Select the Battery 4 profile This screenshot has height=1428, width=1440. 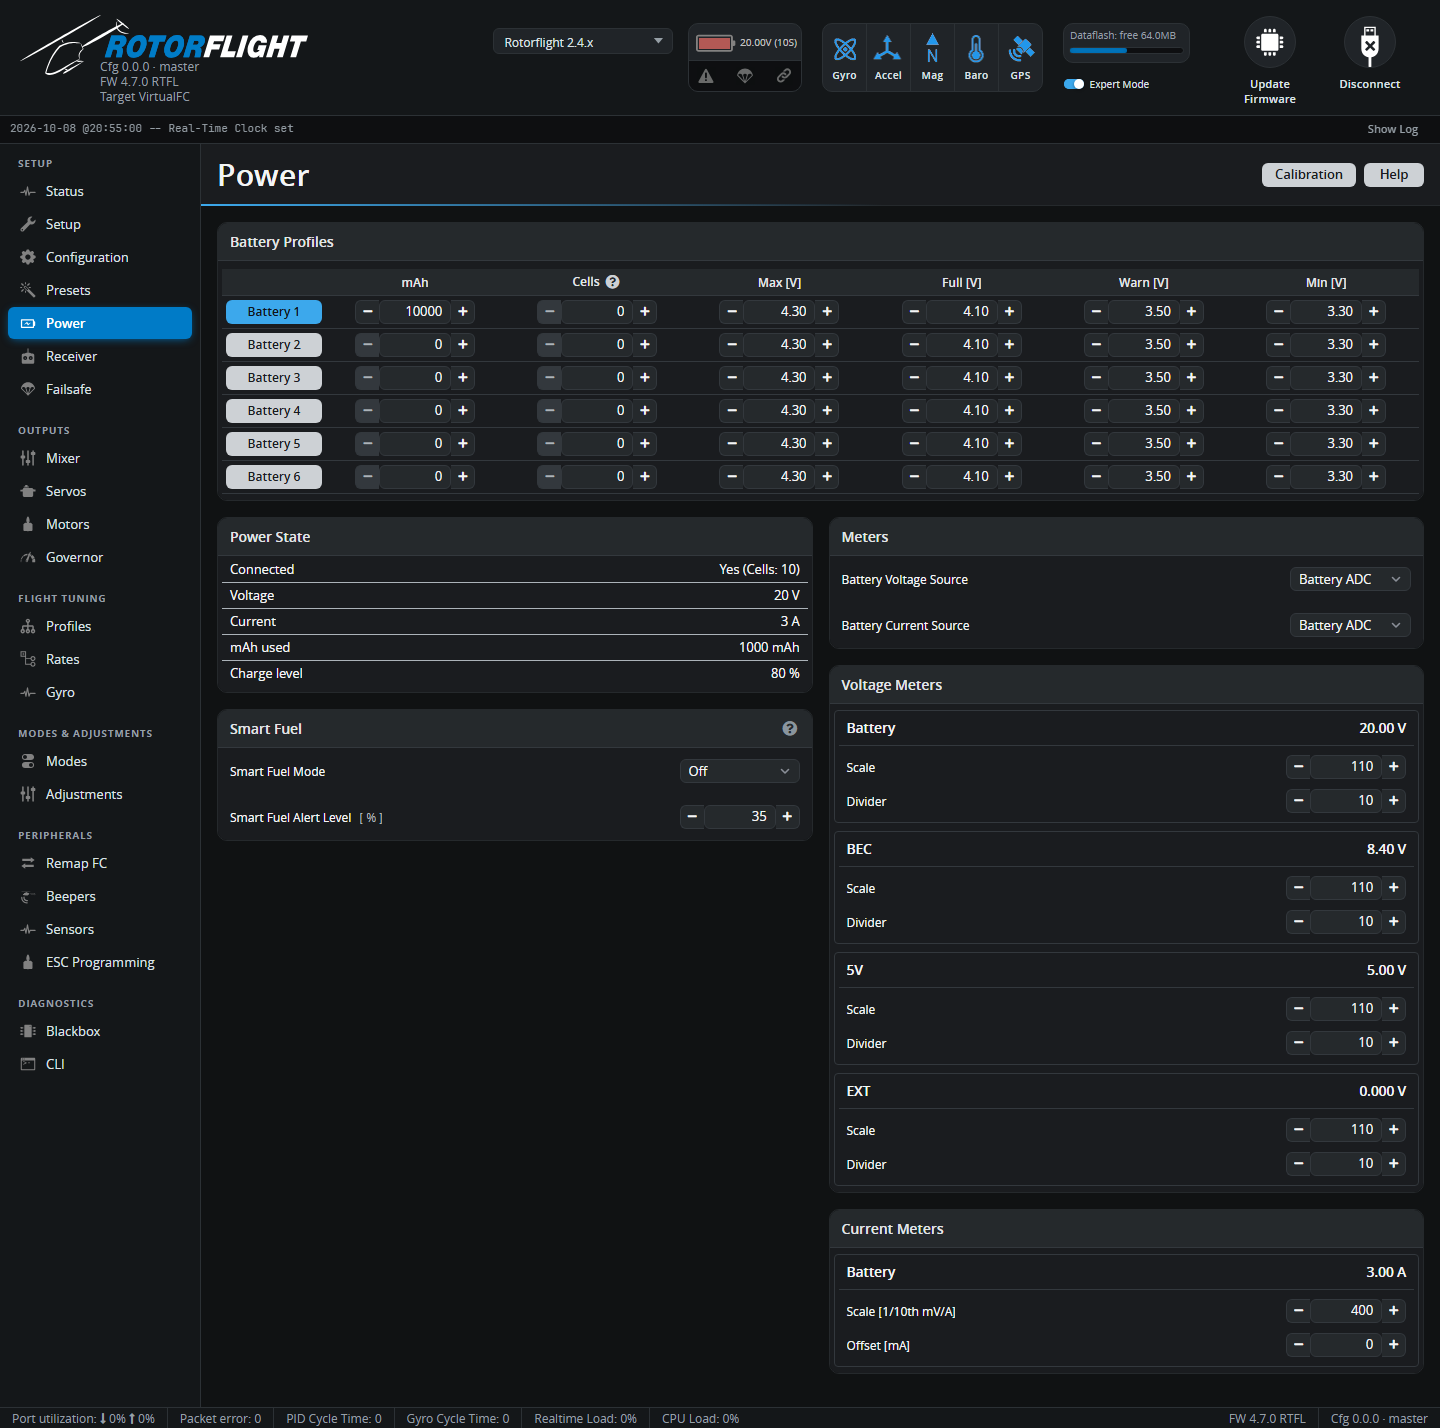tap(274, 411)
